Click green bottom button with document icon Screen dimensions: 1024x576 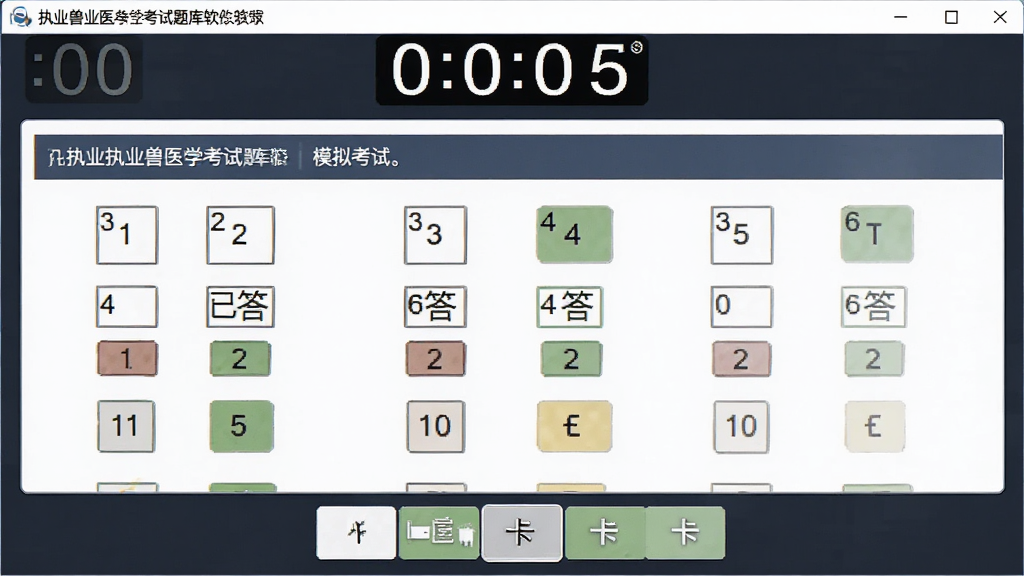tap(439, 533)
